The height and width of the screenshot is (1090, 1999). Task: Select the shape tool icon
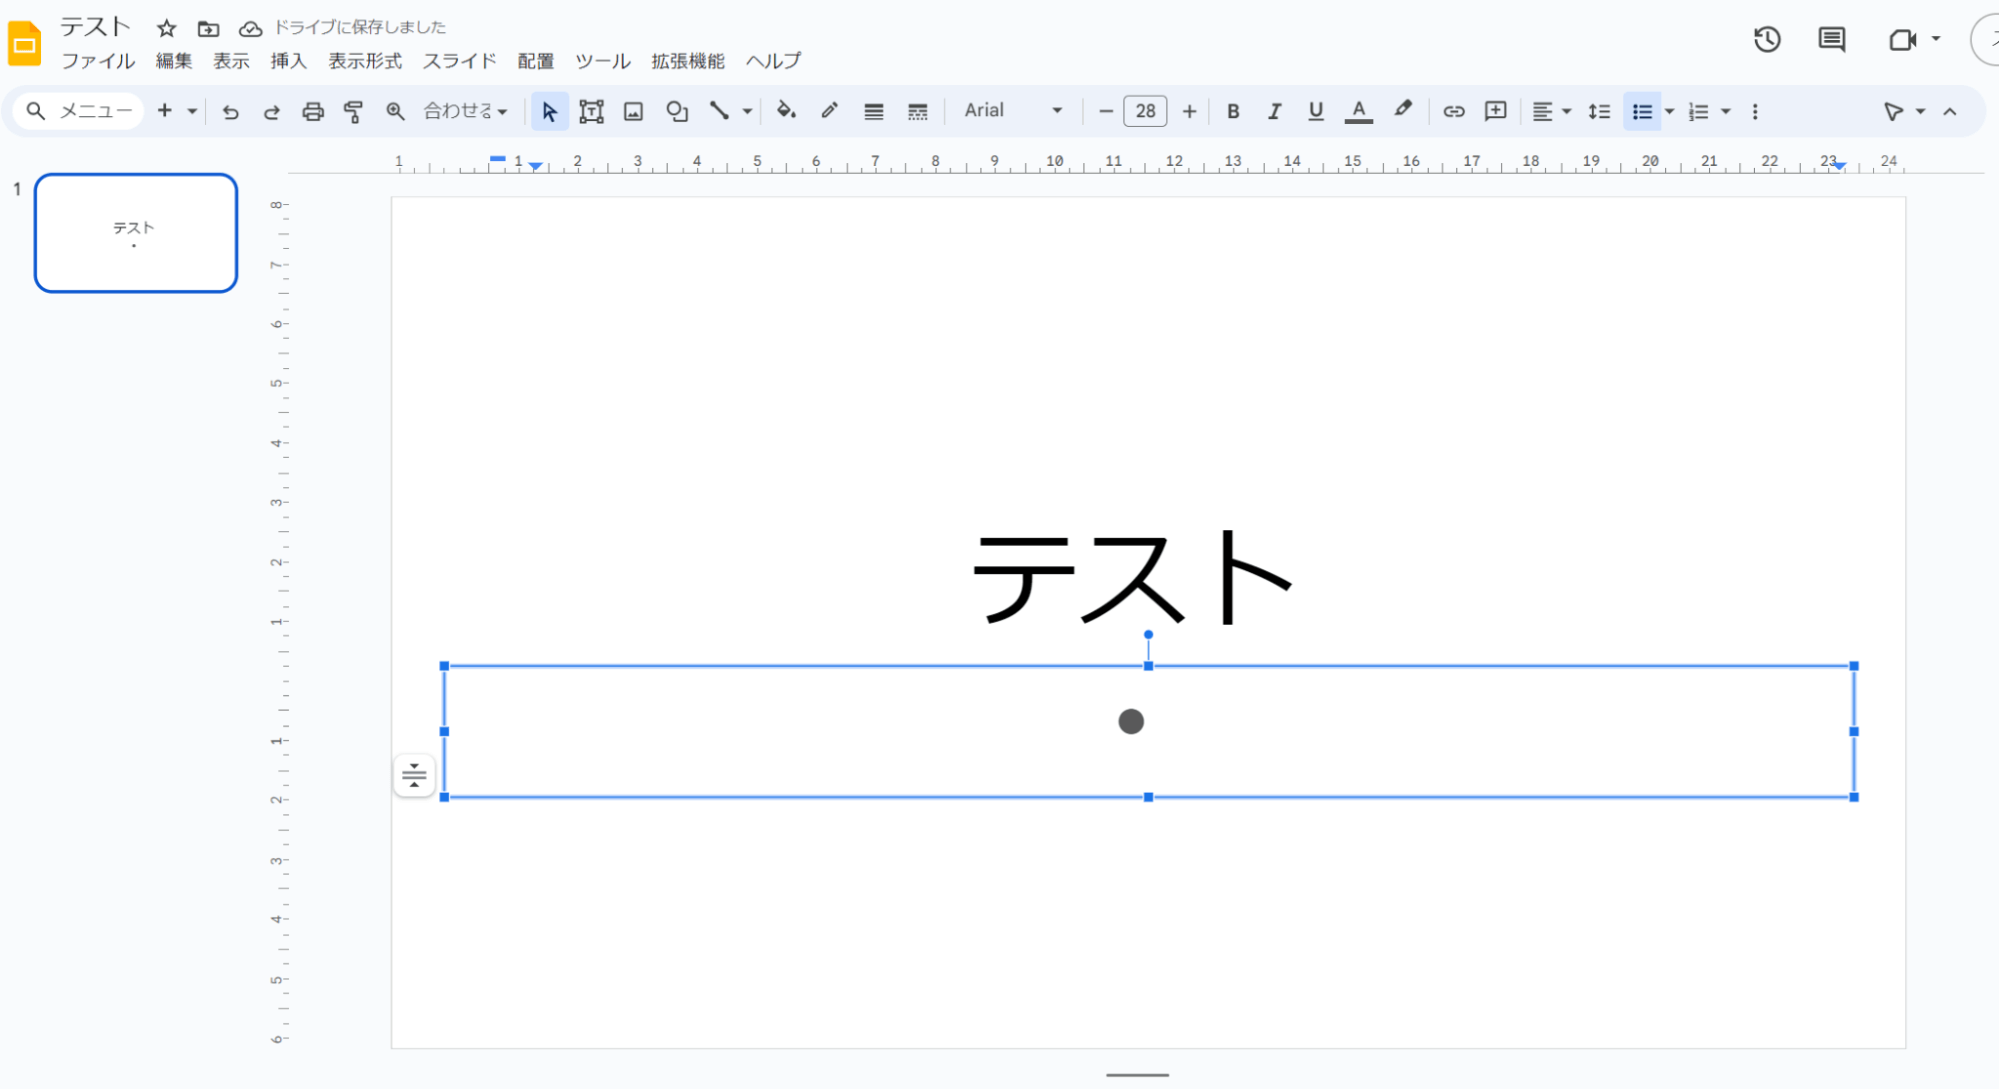pos(677,111)
